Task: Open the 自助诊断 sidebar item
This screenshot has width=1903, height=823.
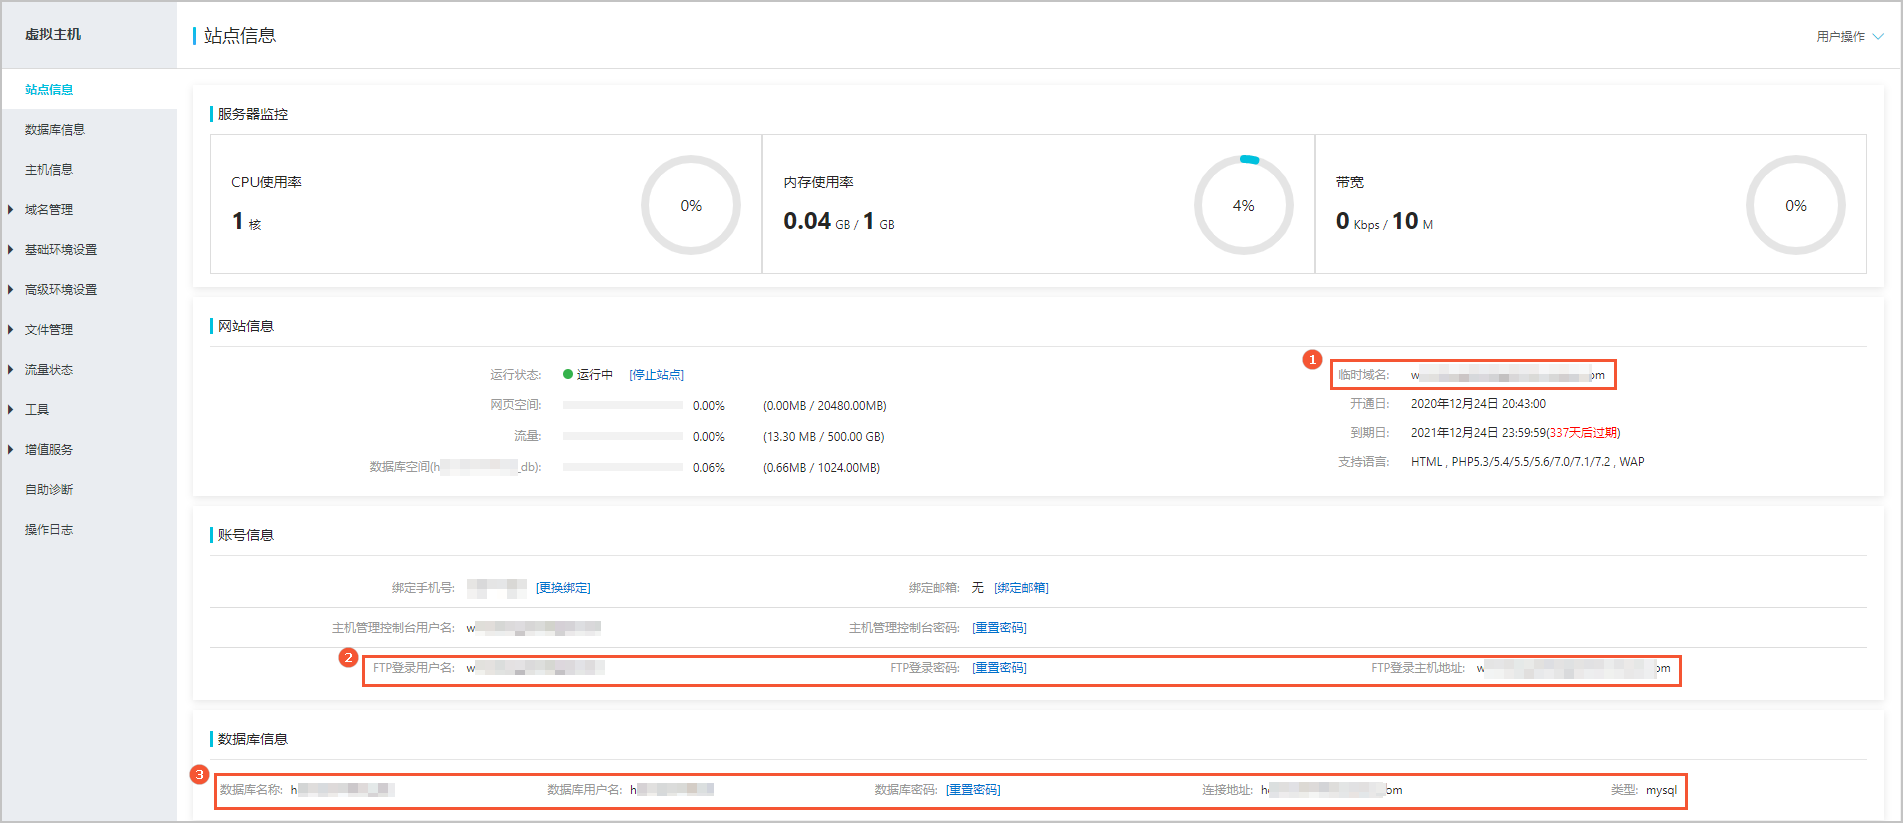Action: [49, 489]
